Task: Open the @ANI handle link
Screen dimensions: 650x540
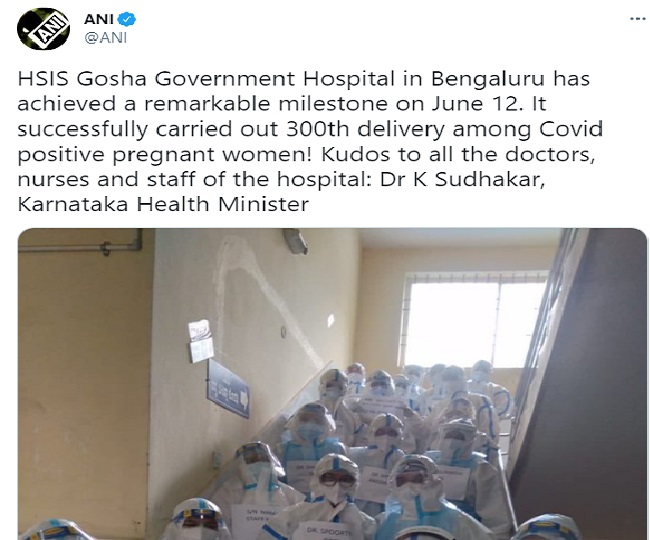Action: (x=106, y=38)
